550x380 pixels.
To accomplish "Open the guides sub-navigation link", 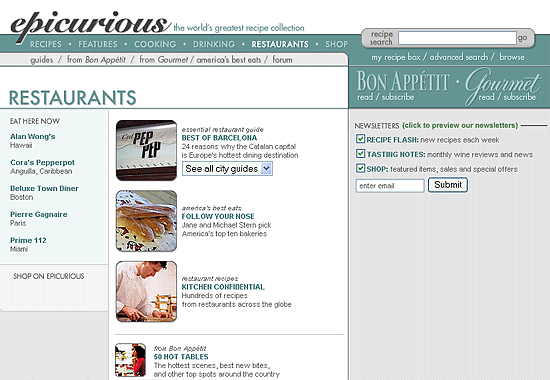I will [41, 60].
